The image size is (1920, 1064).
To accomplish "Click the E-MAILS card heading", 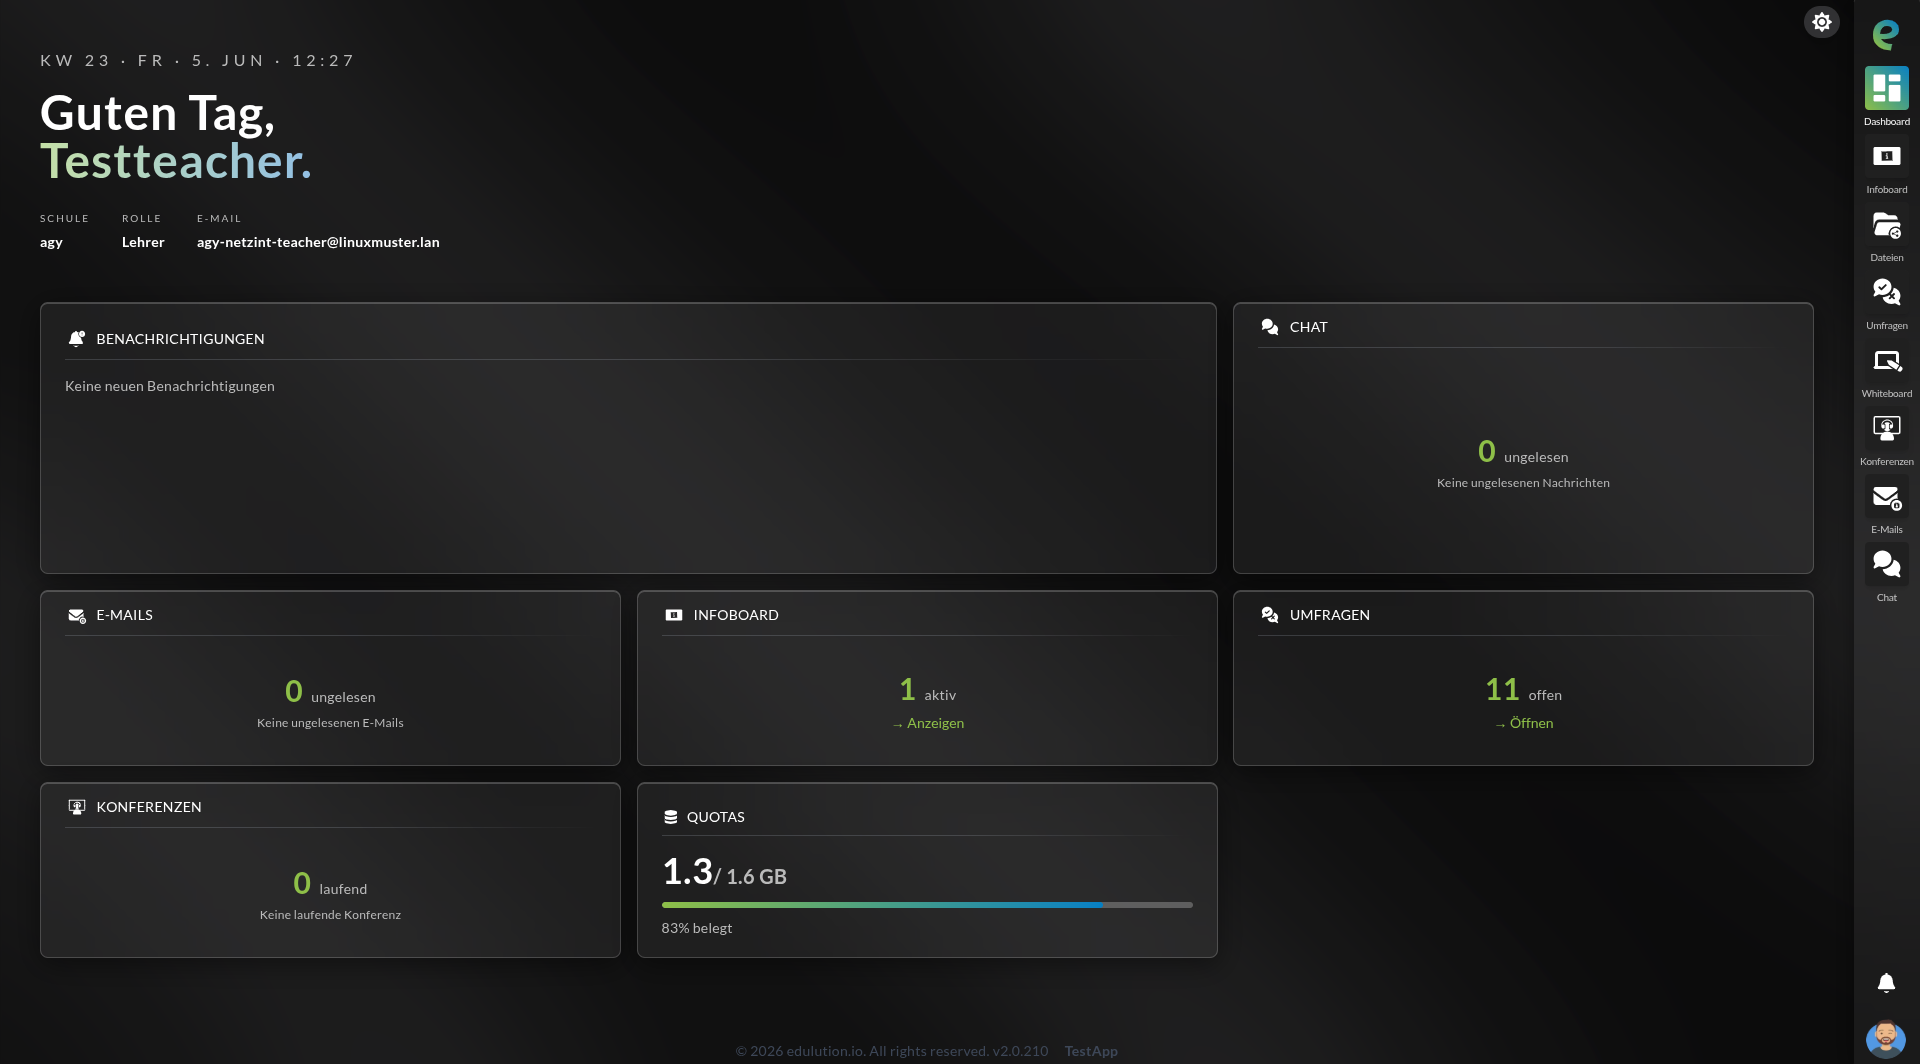I will (124, 615).
